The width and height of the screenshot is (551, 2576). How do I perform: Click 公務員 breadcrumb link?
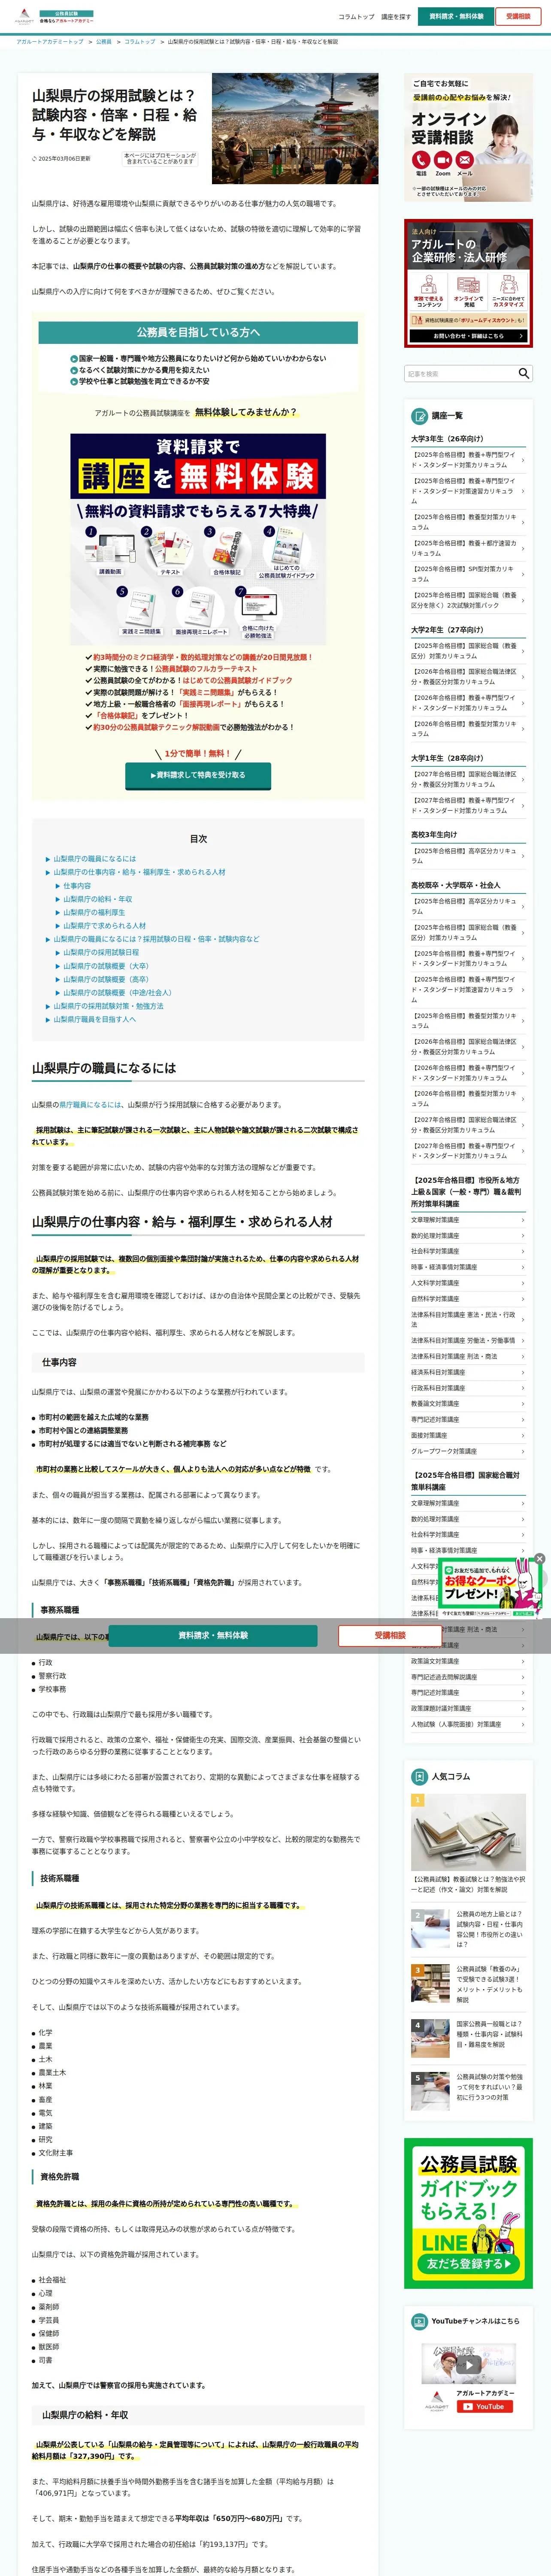coord(104,42)
